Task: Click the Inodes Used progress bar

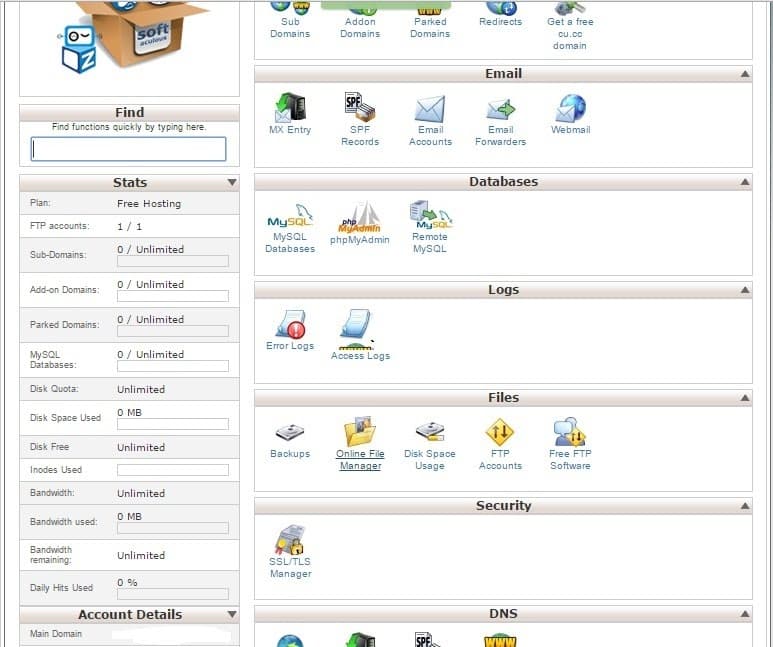Action: click(173, 470)
